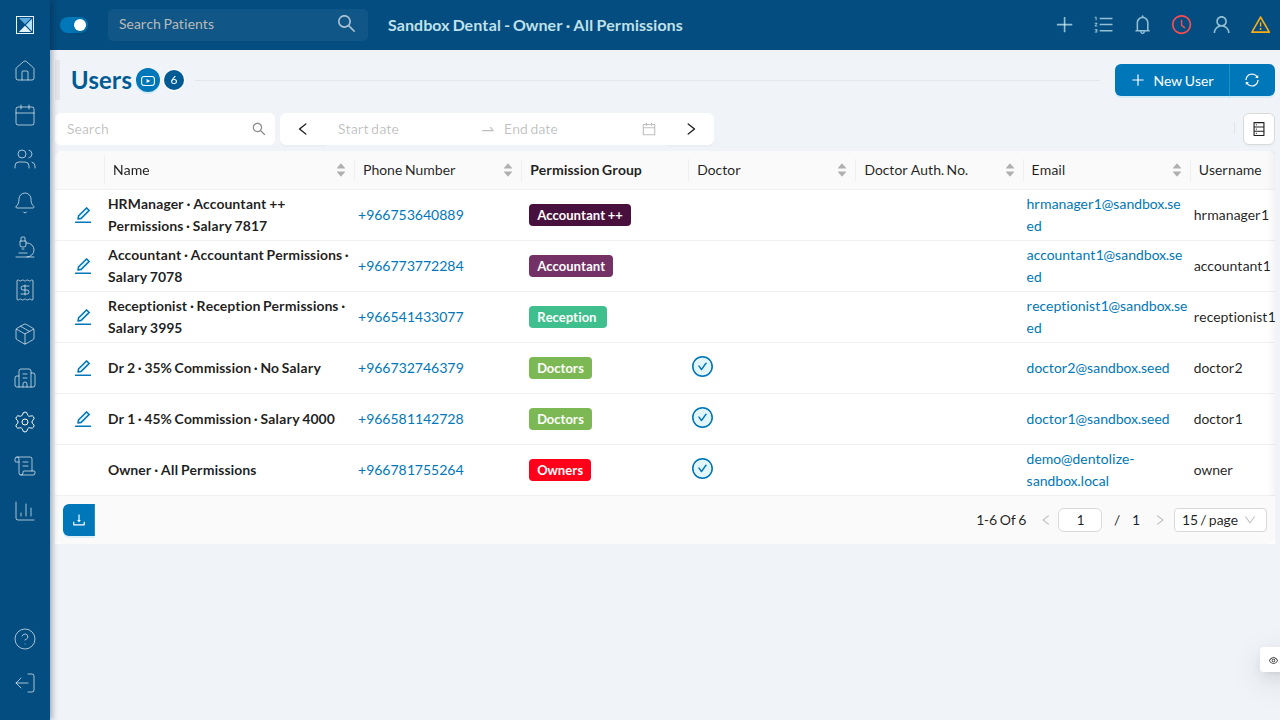1280x720 pixels.
Task: Click the New User button
Action: [1172, 81]
